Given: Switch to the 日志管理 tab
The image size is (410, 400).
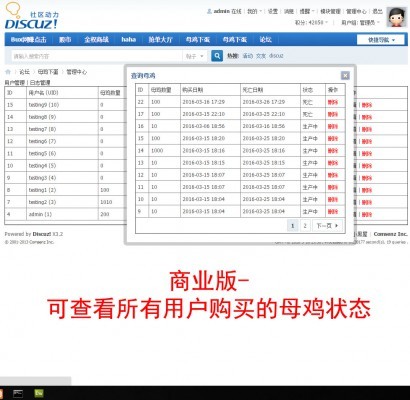Looking at the screenshot, I should point(40,82).
